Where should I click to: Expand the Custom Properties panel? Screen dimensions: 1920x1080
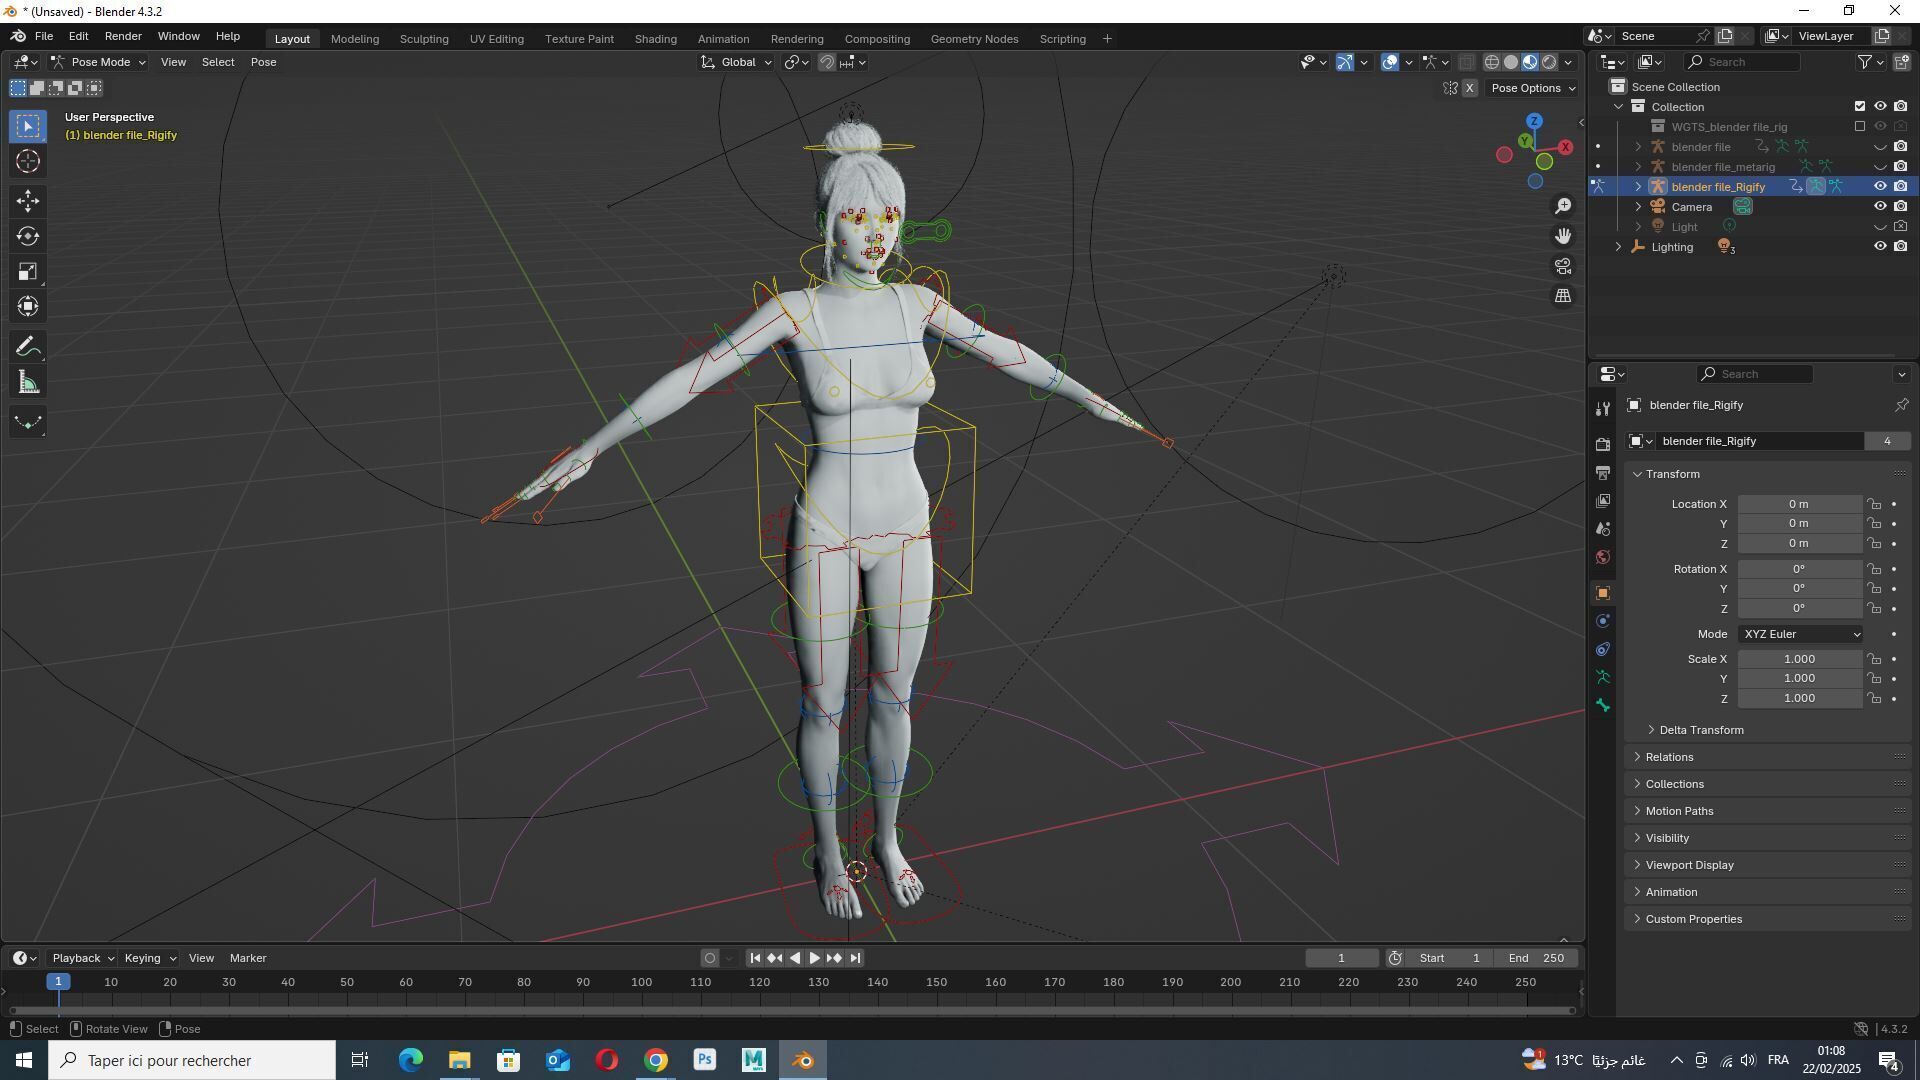(x=1692, y=919)
